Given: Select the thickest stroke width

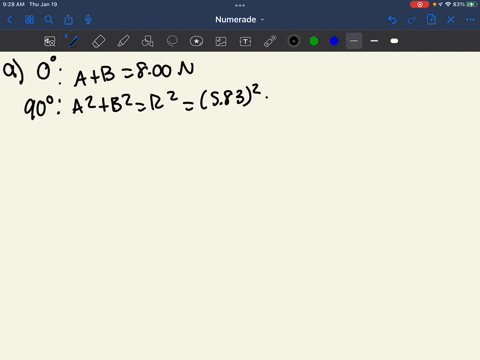Looking at the screenshot, I should coord(394,41).
